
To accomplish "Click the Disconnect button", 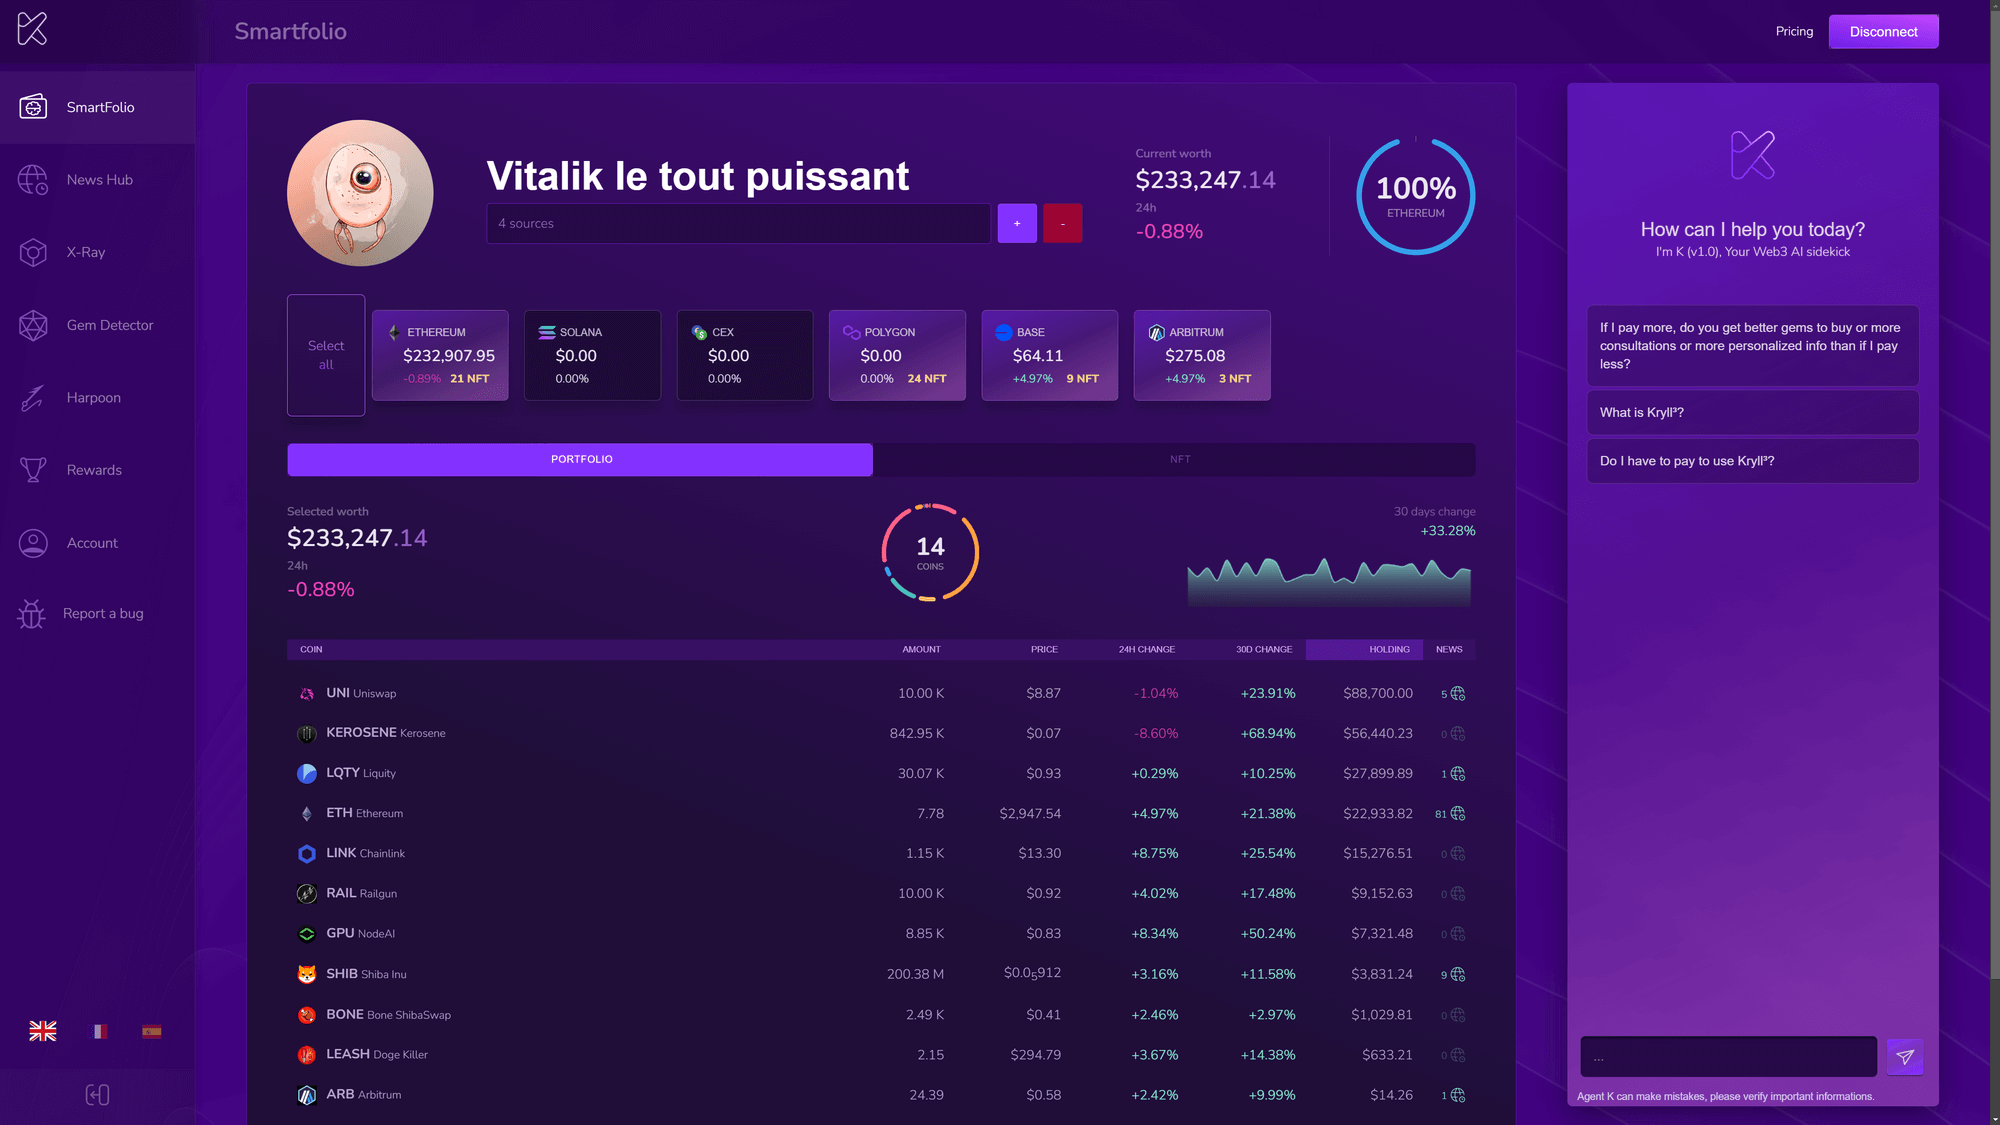I will 1883,31.
